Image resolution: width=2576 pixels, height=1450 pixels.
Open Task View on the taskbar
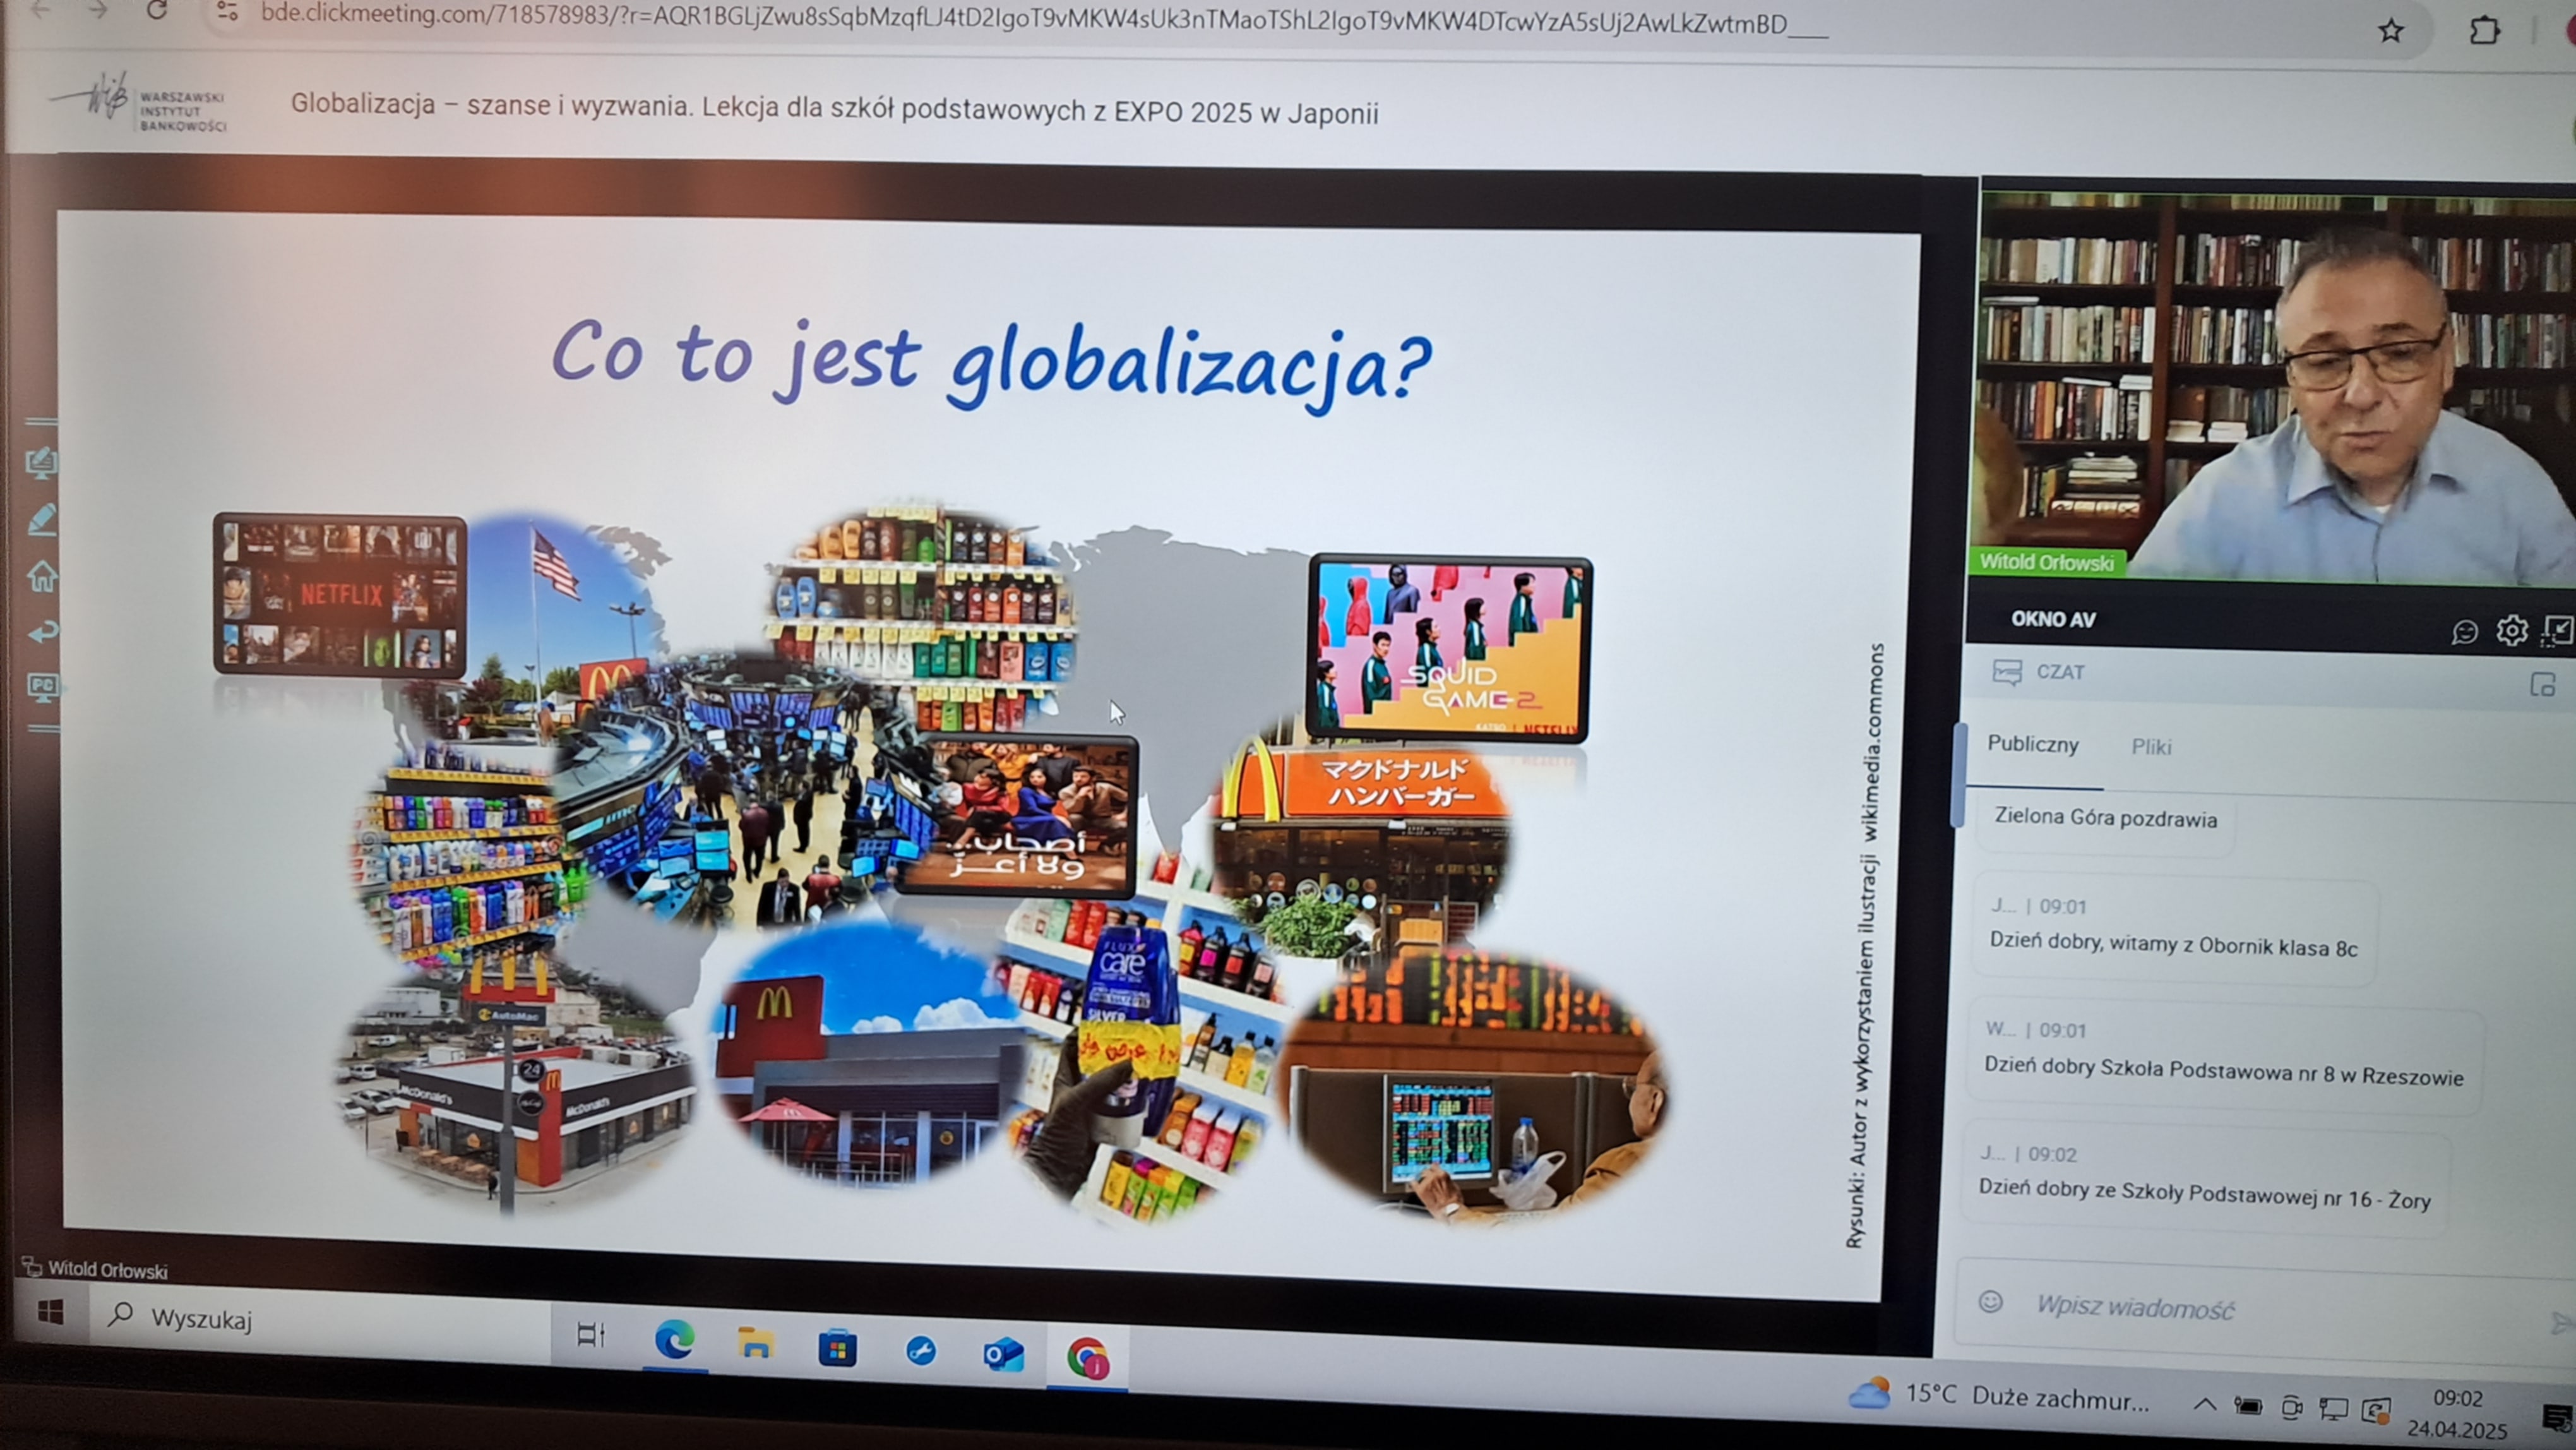[591, 1334]
